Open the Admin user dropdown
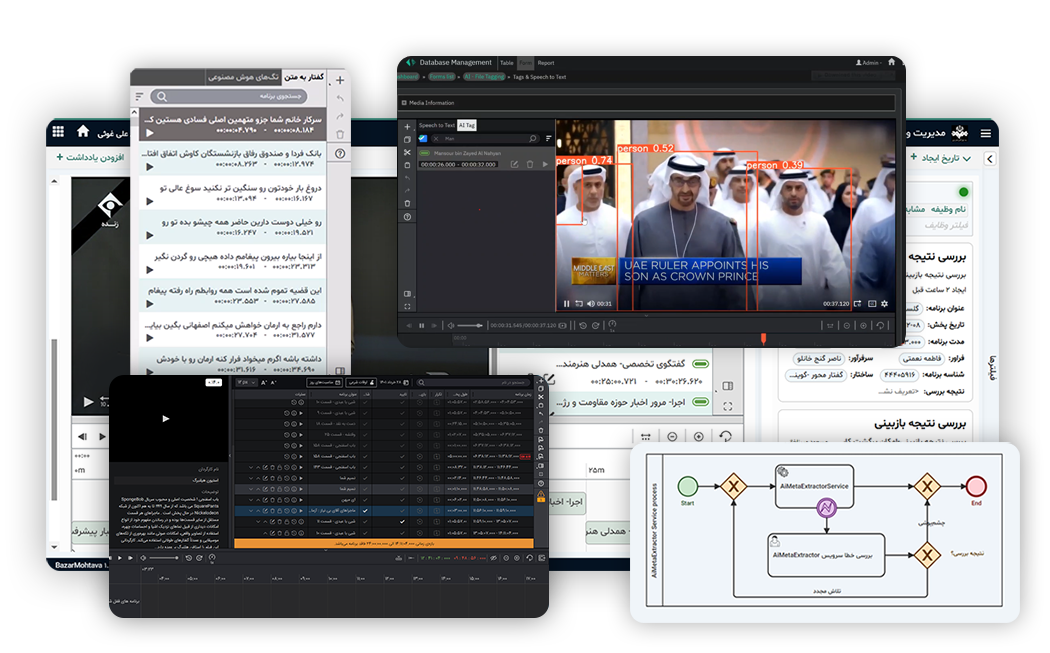Image resolution: width=1050 pixels, height=653 pixels. [868, 63]
